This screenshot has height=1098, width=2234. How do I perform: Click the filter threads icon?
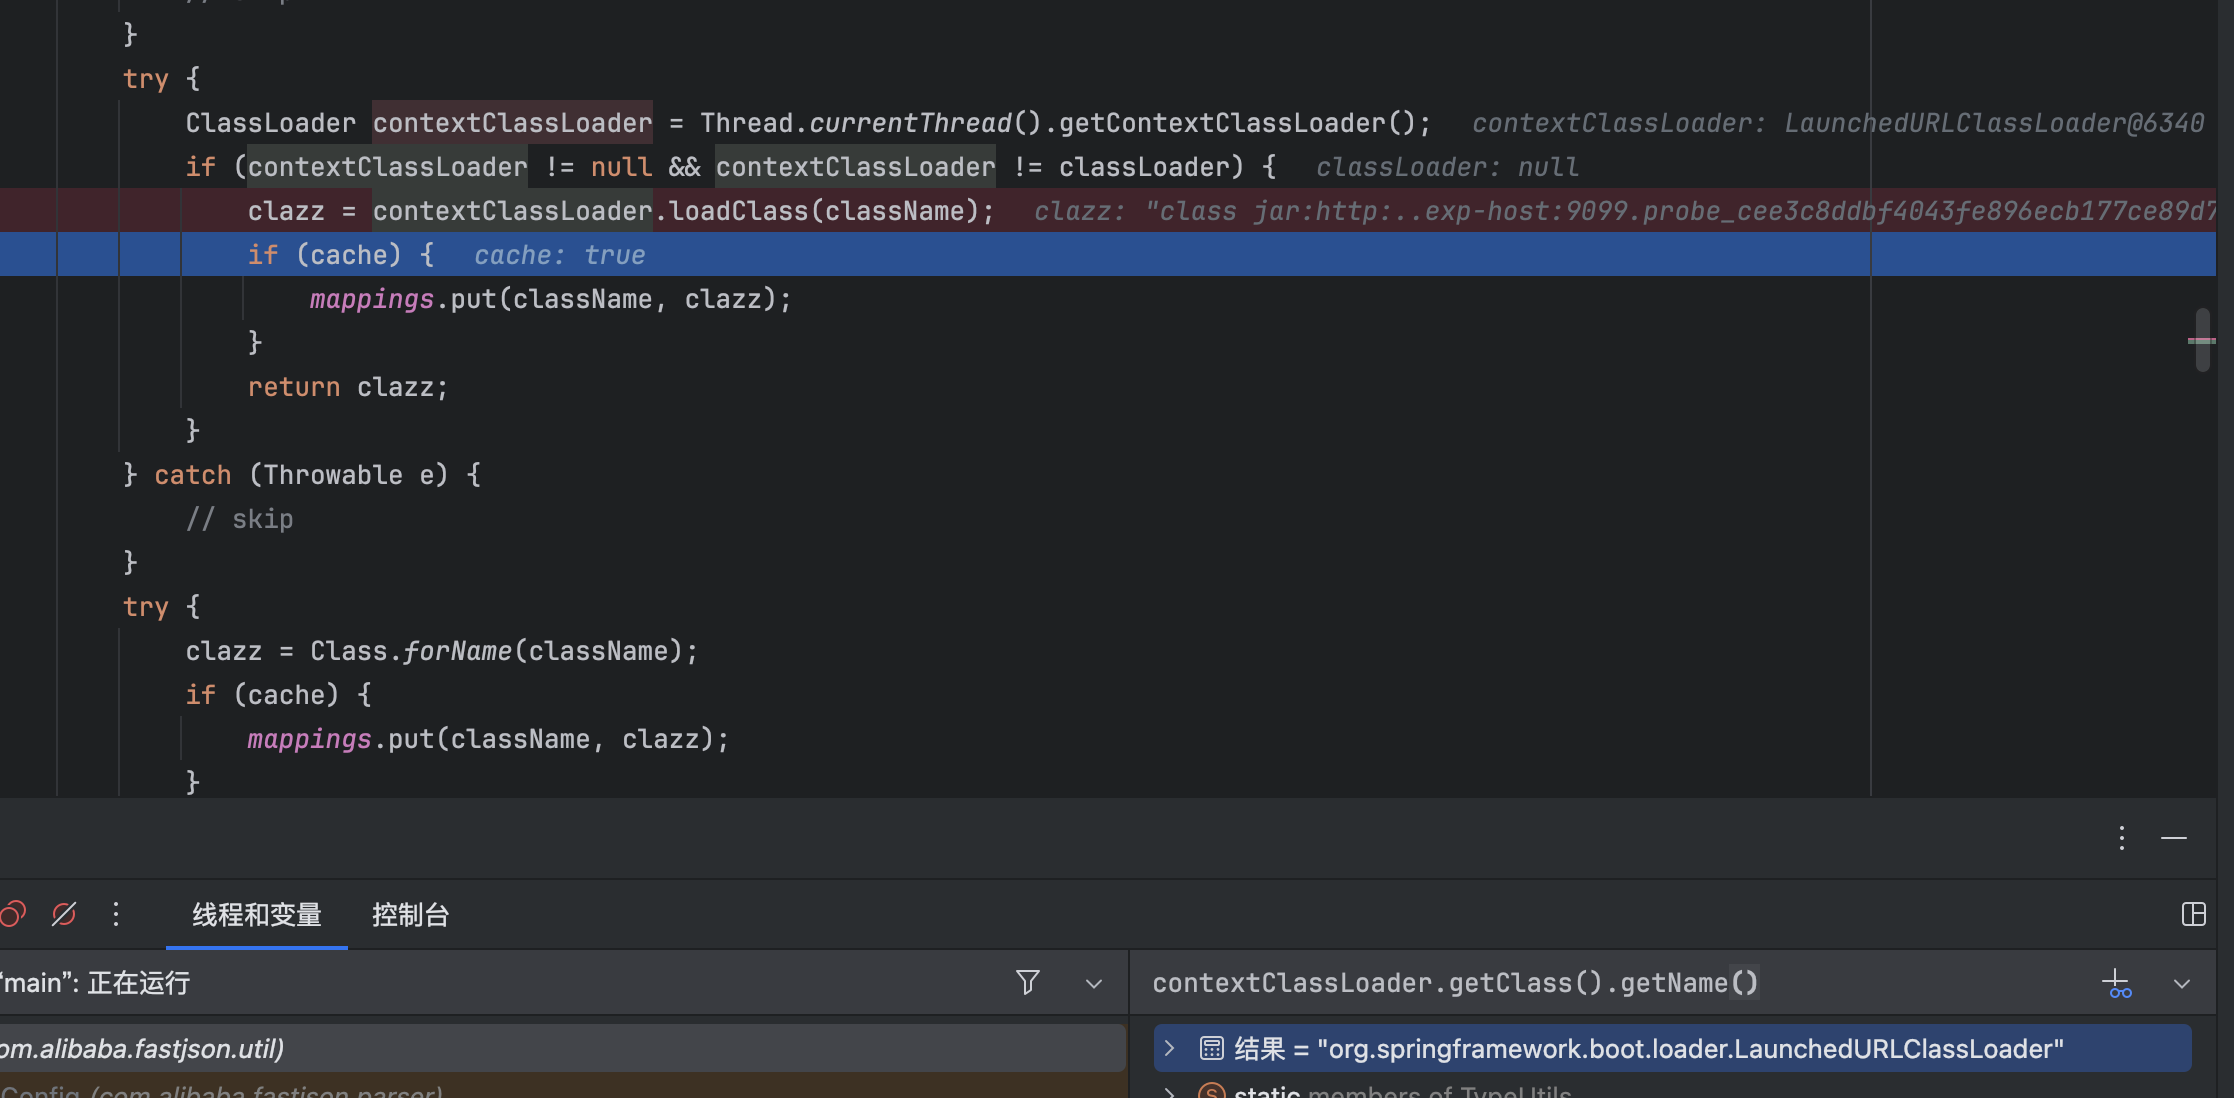click(1027, 982)
